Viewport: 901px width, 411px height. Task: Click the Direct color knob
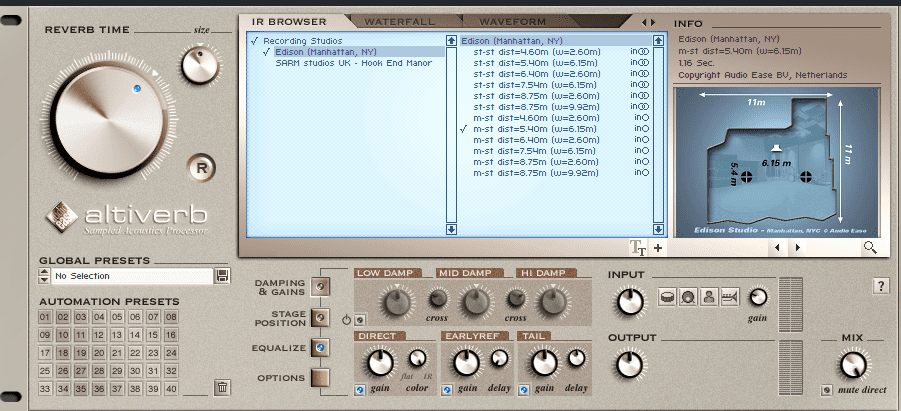(x=418, y=359)
